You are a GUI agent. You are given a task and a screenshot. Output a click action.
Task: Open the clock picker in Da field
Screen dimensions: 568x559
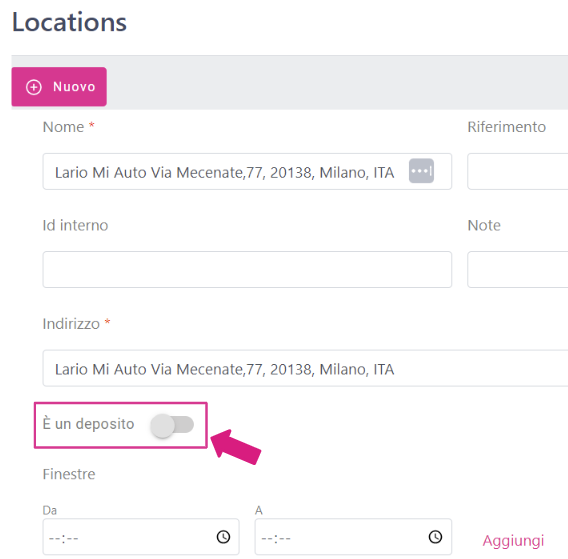coord(223,537)
